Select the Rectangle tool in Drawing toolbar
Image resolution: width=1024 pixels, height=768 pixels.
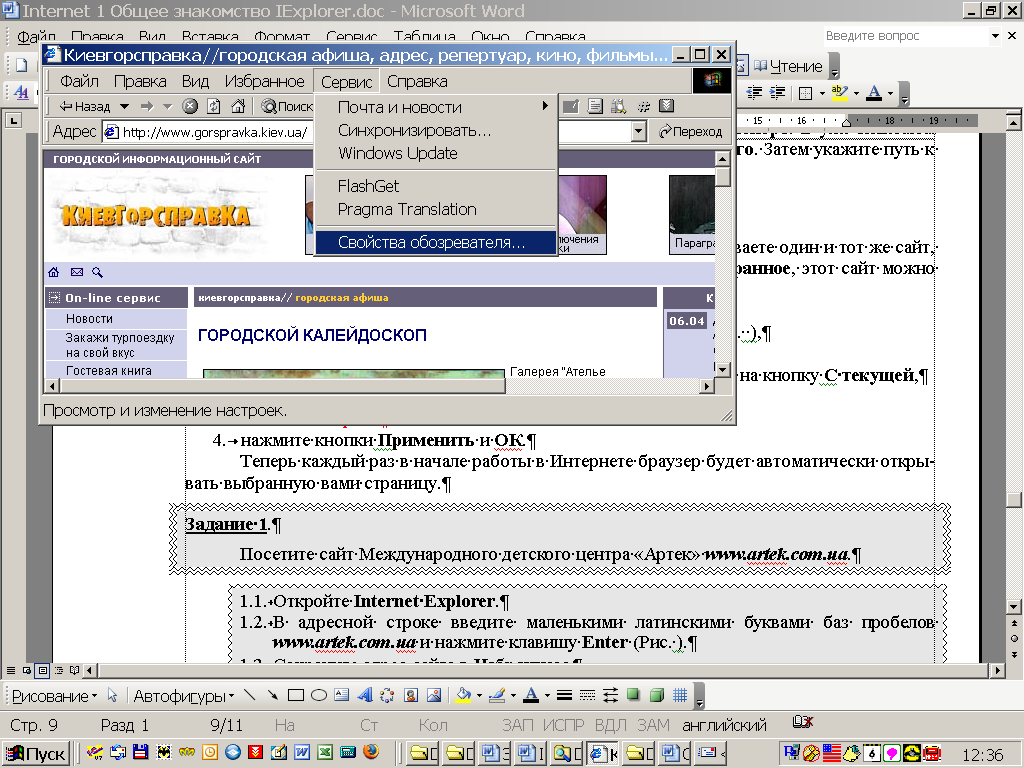(x=296, y=695)
